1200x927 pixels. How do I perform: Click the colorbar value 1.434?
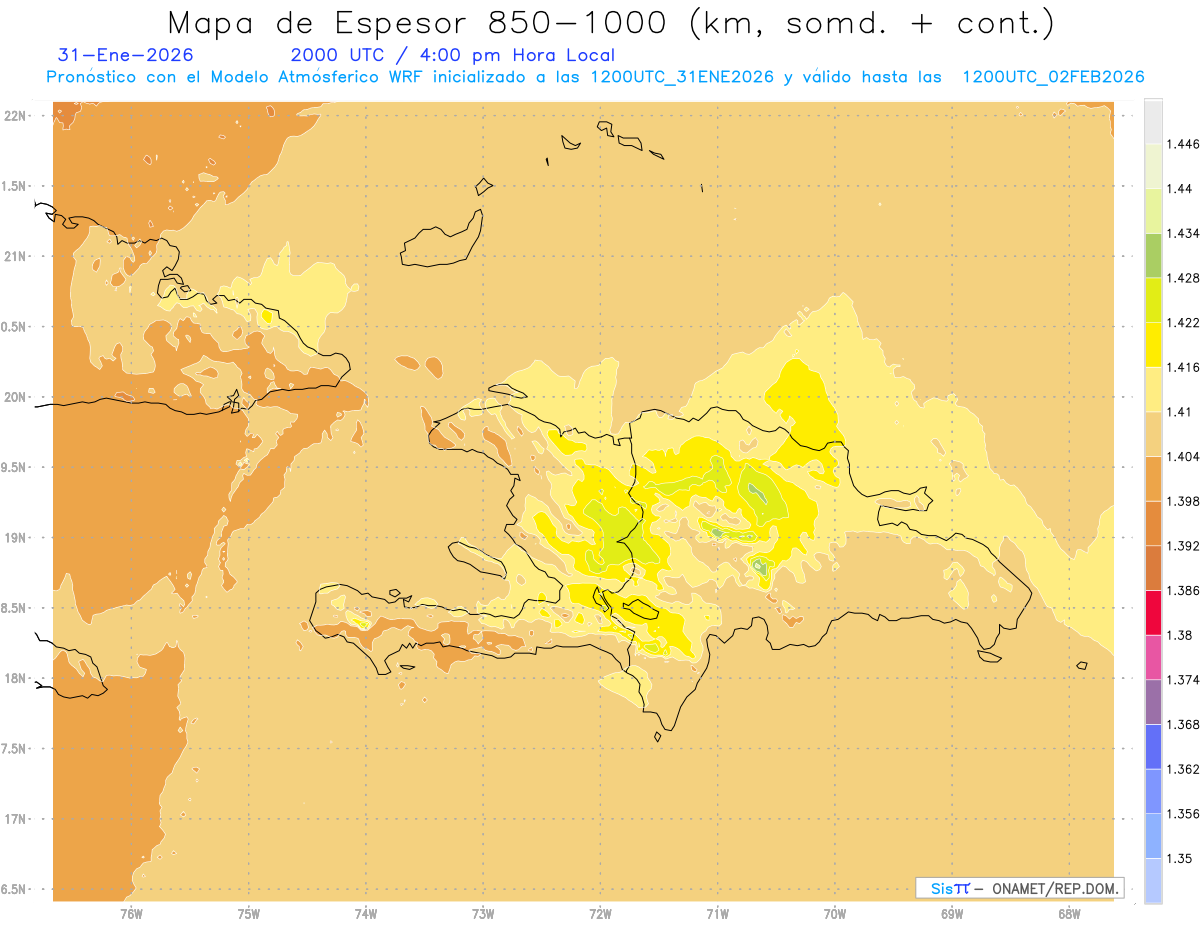[x=1183, y=233]
